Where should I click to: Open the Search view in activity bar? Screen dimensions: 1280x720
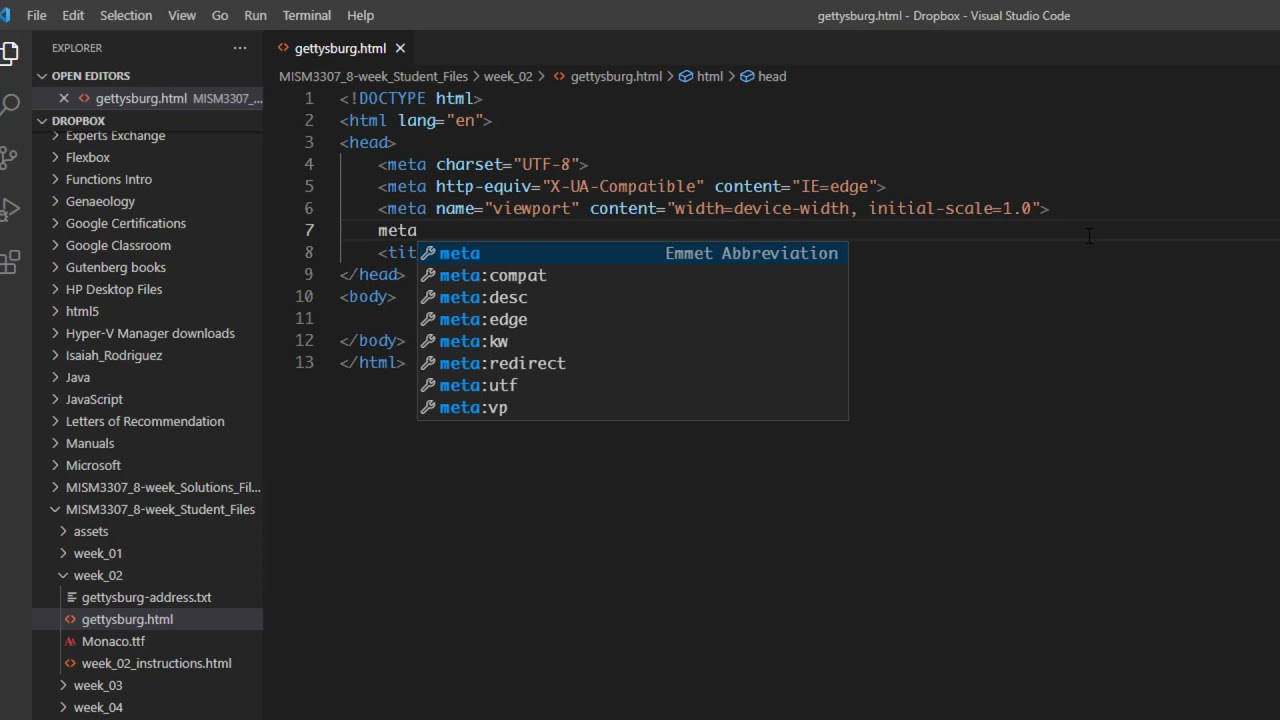click(x=10, y=104)
